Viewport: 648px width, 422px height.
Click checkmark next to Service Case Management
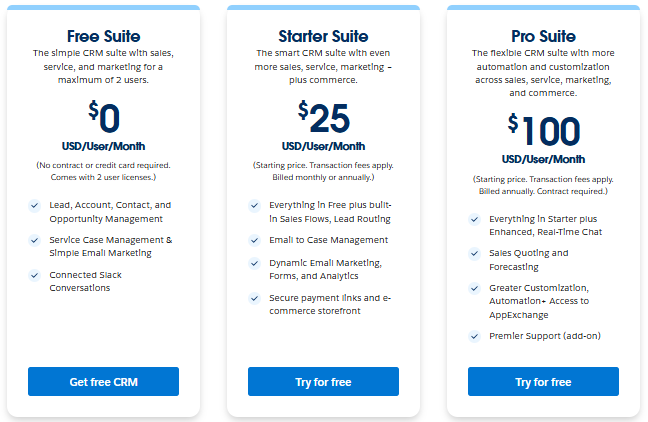pyautogui.click(x=35, y=240)
